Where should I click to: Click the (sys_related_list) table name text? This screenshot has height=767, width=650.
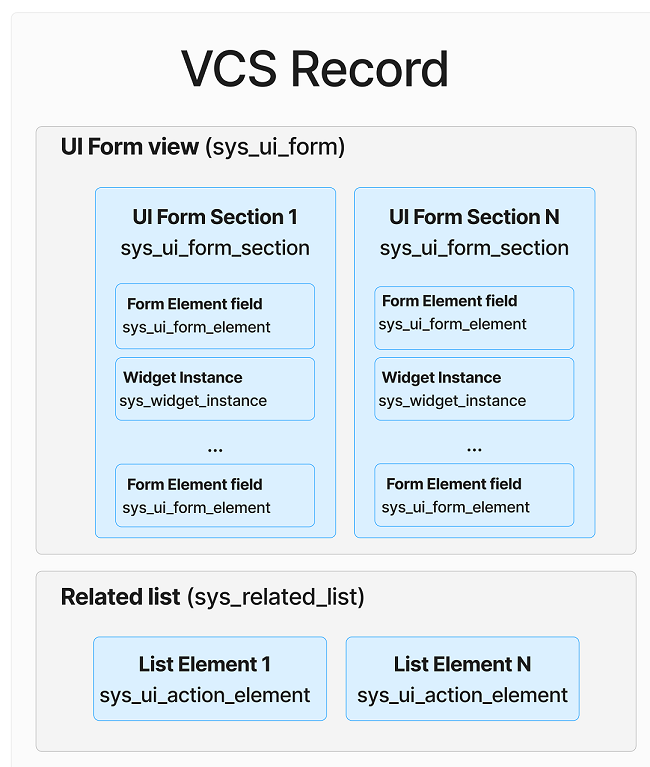[x=276, y=598]
